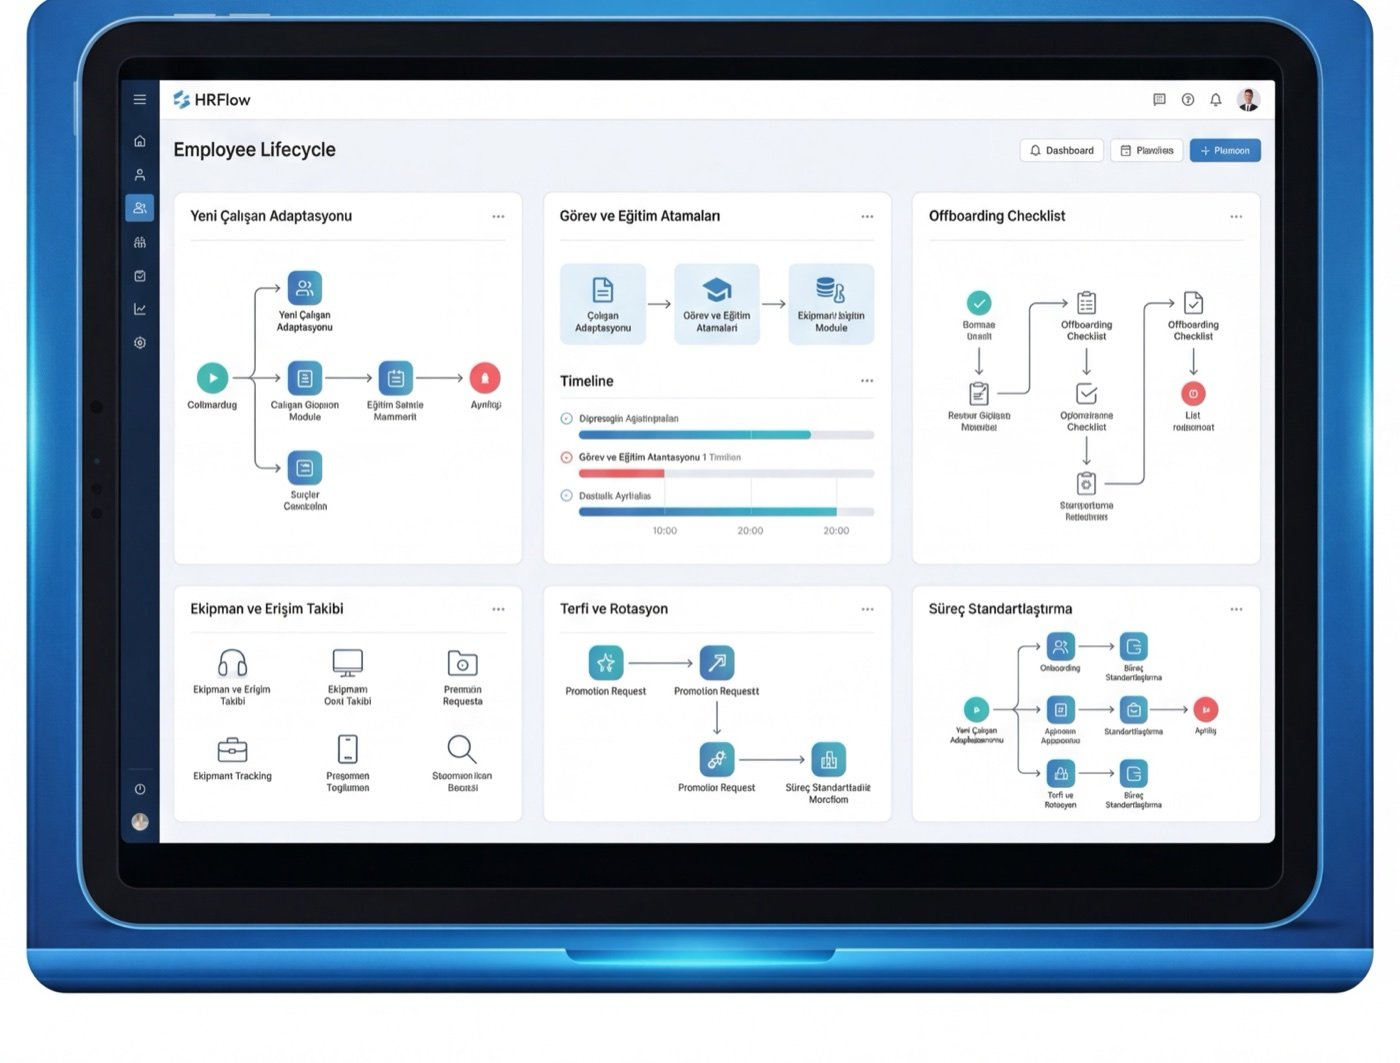1400x1063 pixels.
Task: Select the Görev ve Eğitim Atamaları tile
Action: [x=717, y=304]
